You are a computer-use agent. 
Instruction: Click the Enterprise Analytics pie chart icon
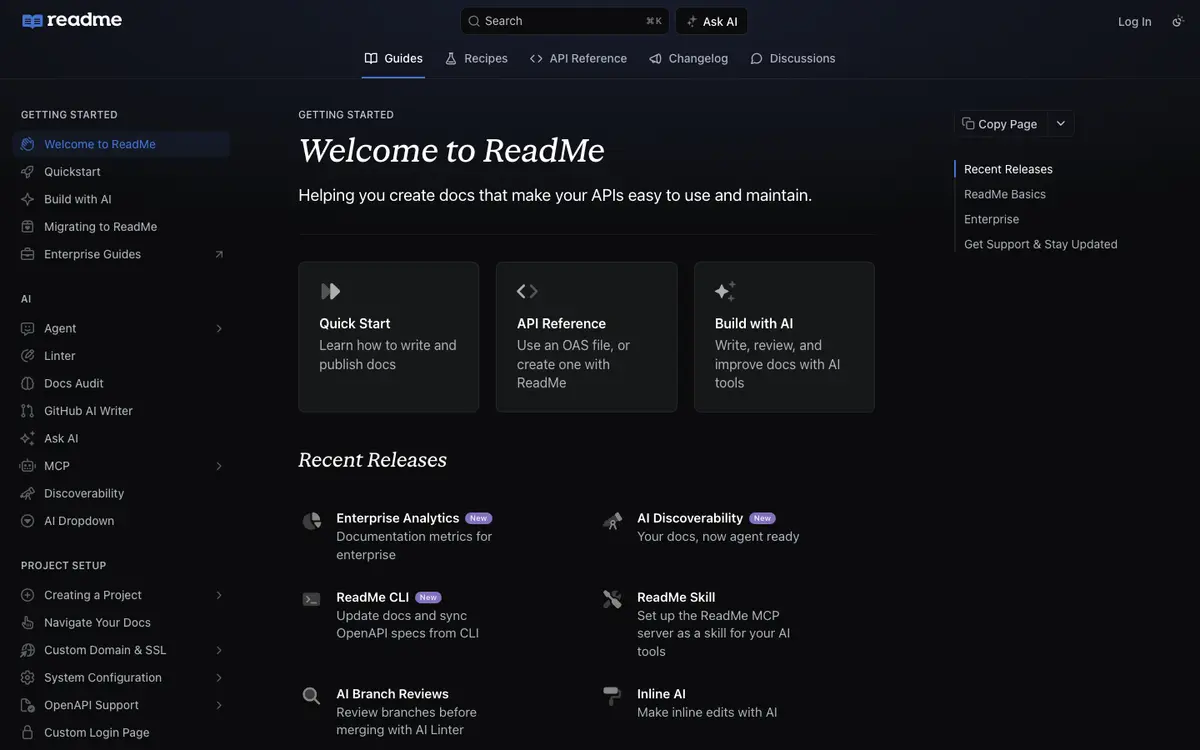pos(312,521)
